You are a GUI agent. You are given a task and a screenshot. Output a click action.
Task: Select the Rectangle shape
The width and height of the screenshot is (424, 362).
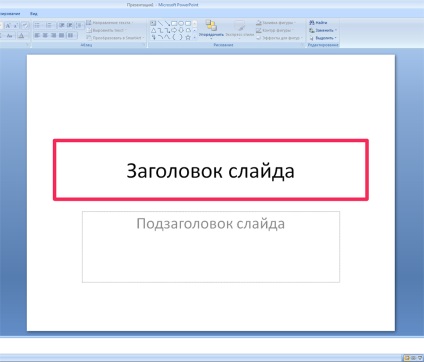(174, 23)
